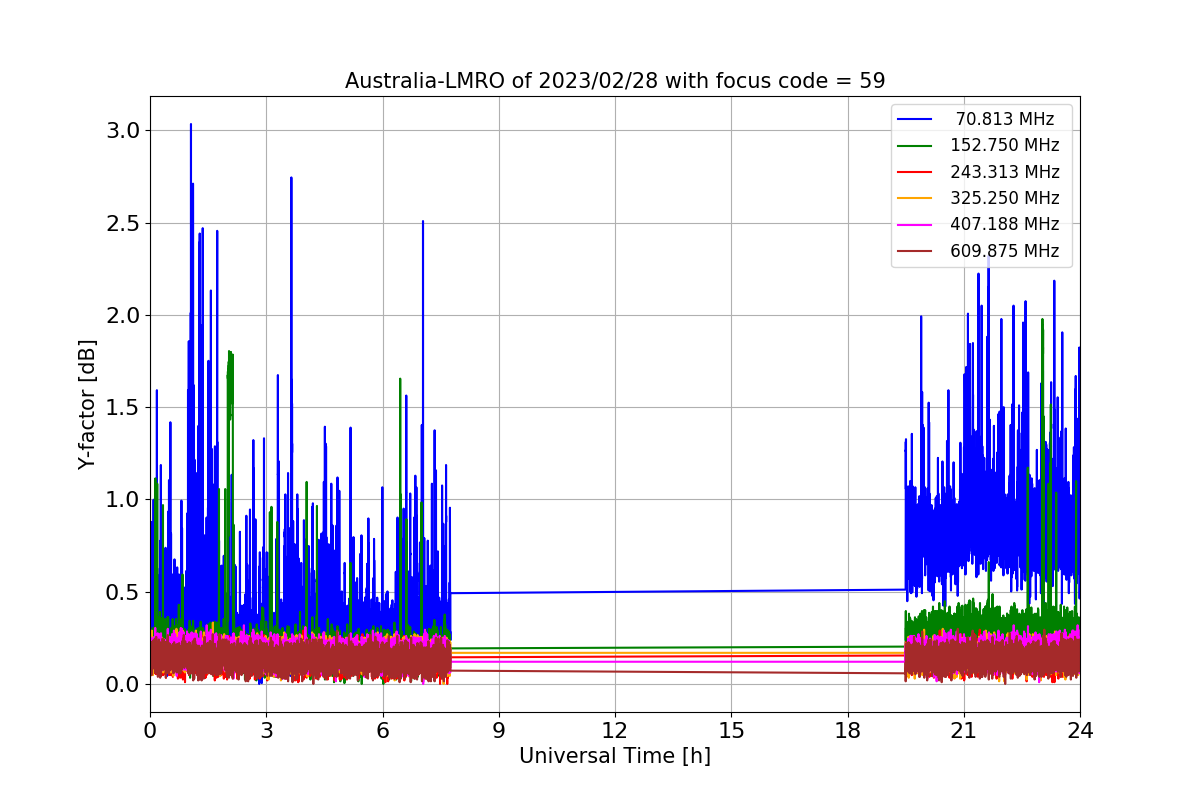Image resolution: width=1200 pixels, height=800 pixels.
Task: Click the Universal Time [h] axis label
Action: coord(615,757)
